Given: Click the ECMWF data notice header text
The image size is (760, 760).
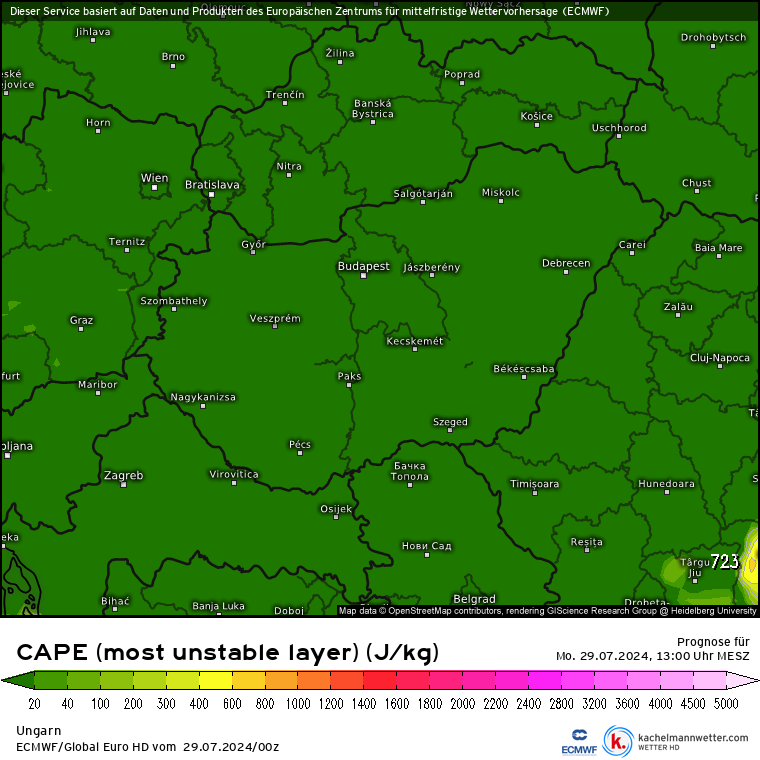Looking at the screenshot, I should (308, 11).
